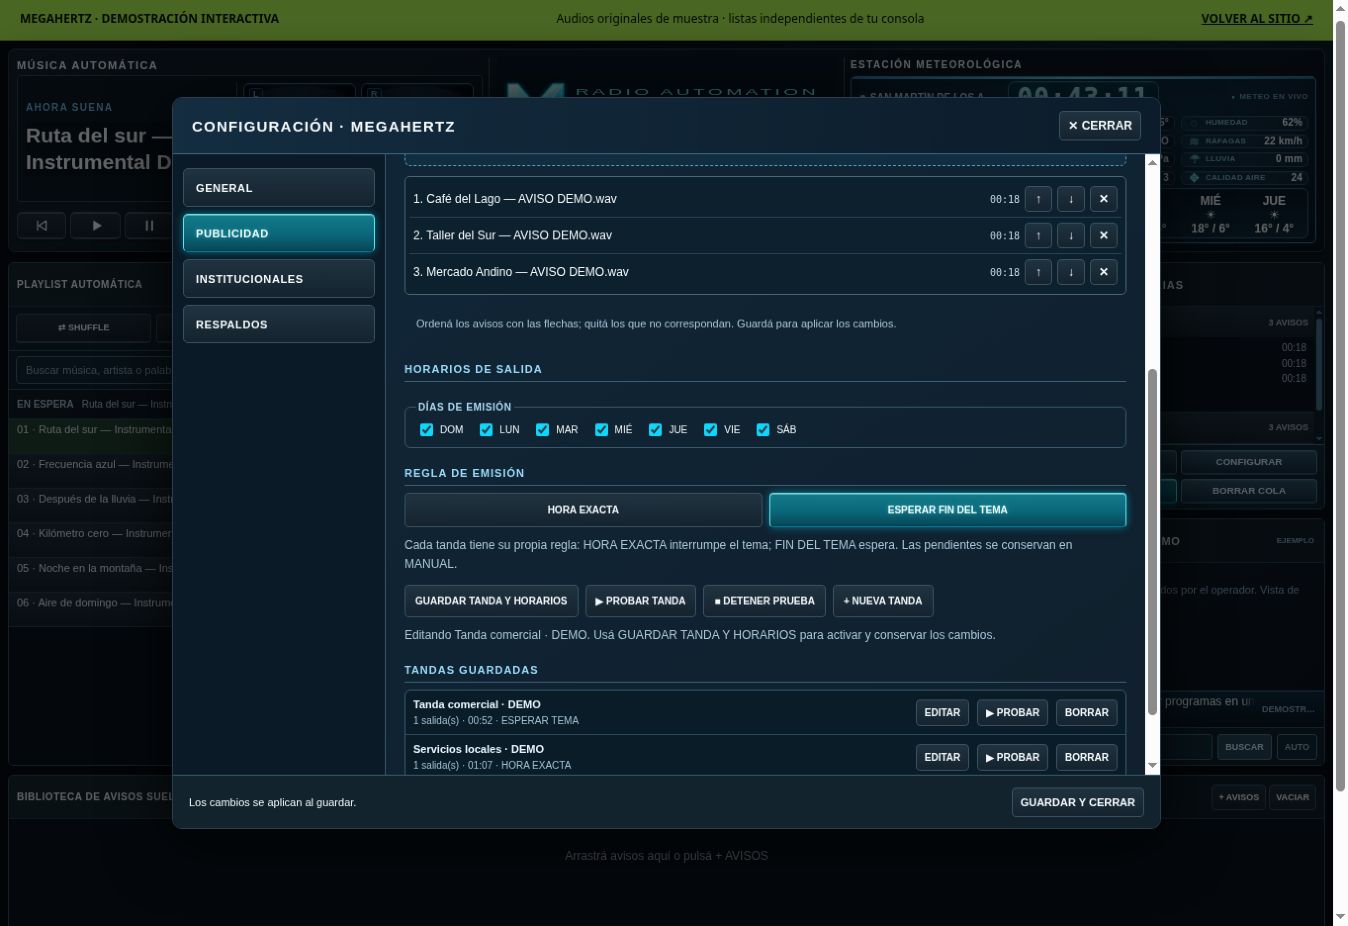1348x926 pixels.
Task: Click pause button in music player
Action: 149,226
